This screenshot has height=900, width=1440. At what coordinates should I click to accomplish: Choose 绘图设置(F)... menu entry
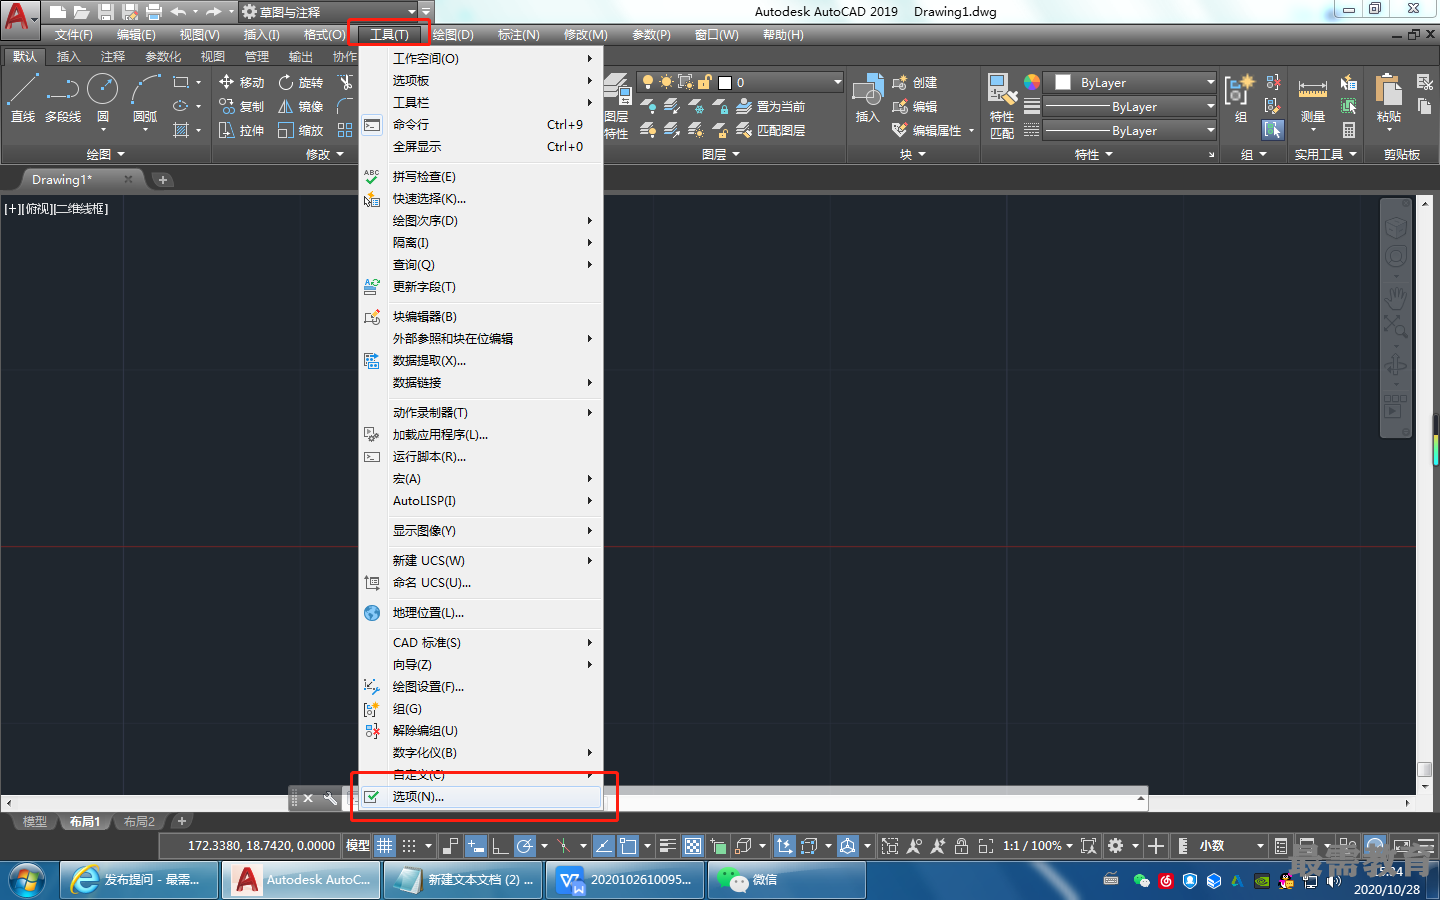point(482,687)
